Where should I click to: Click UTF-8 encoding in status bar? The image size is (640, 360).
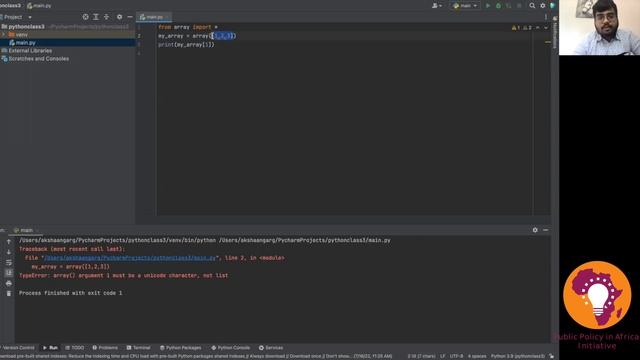(x=456, y=356)
